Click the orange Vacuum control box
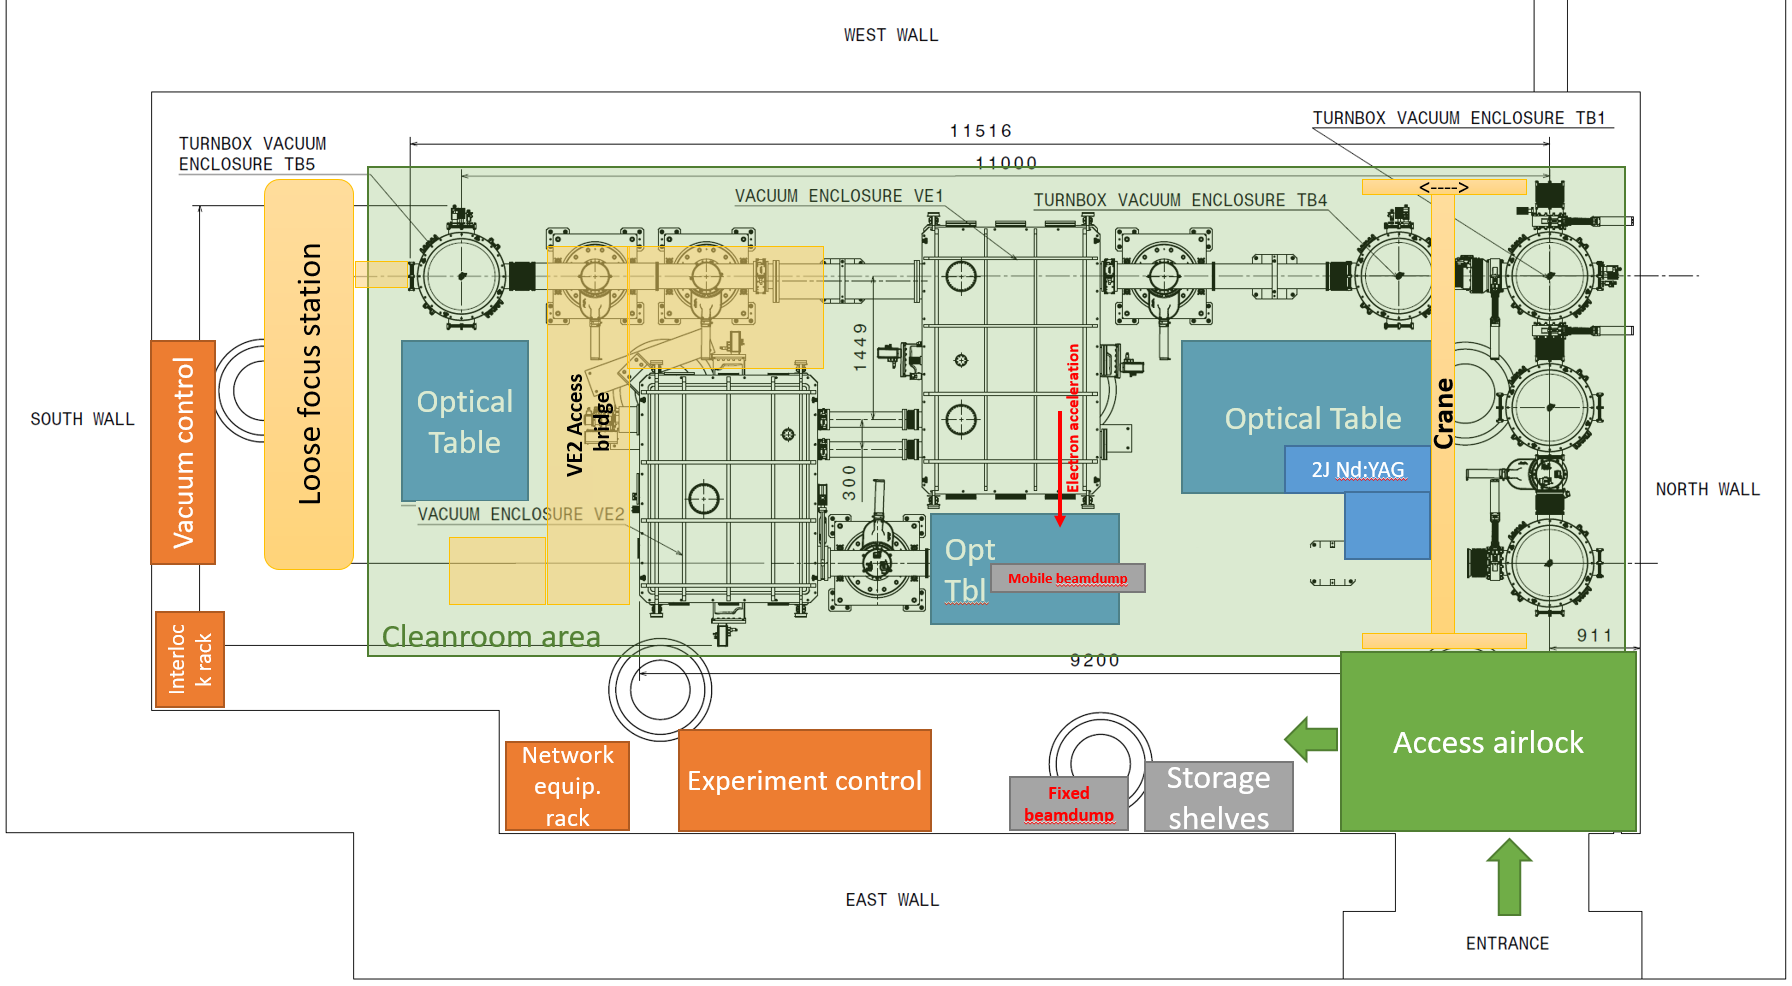This screenshot has height=986, width=1792. click(x=183, y=452)
